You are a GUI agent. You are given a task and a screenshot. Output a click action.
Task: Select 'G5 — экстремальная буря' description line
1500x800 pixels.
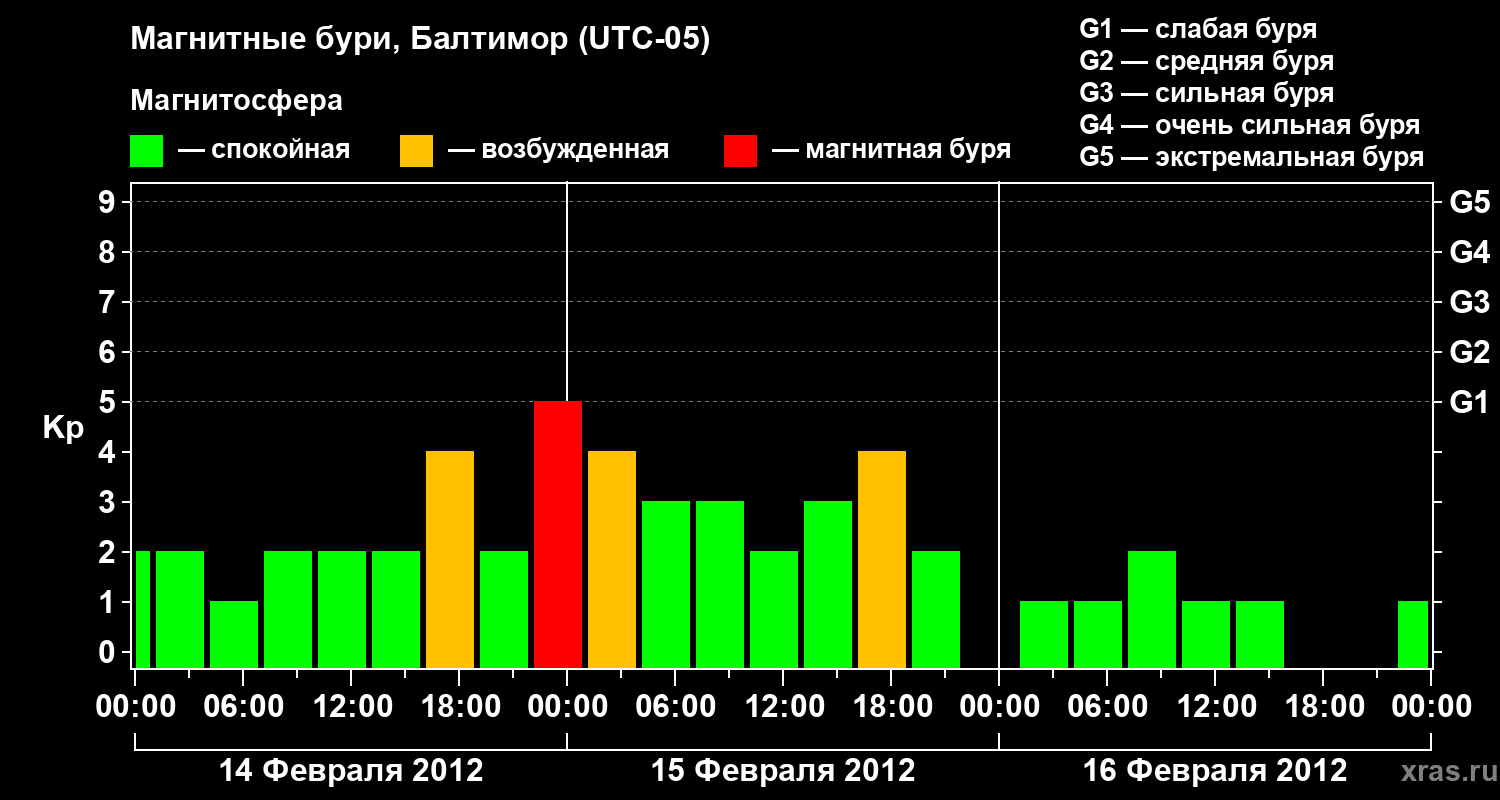tap(1251, 157)
